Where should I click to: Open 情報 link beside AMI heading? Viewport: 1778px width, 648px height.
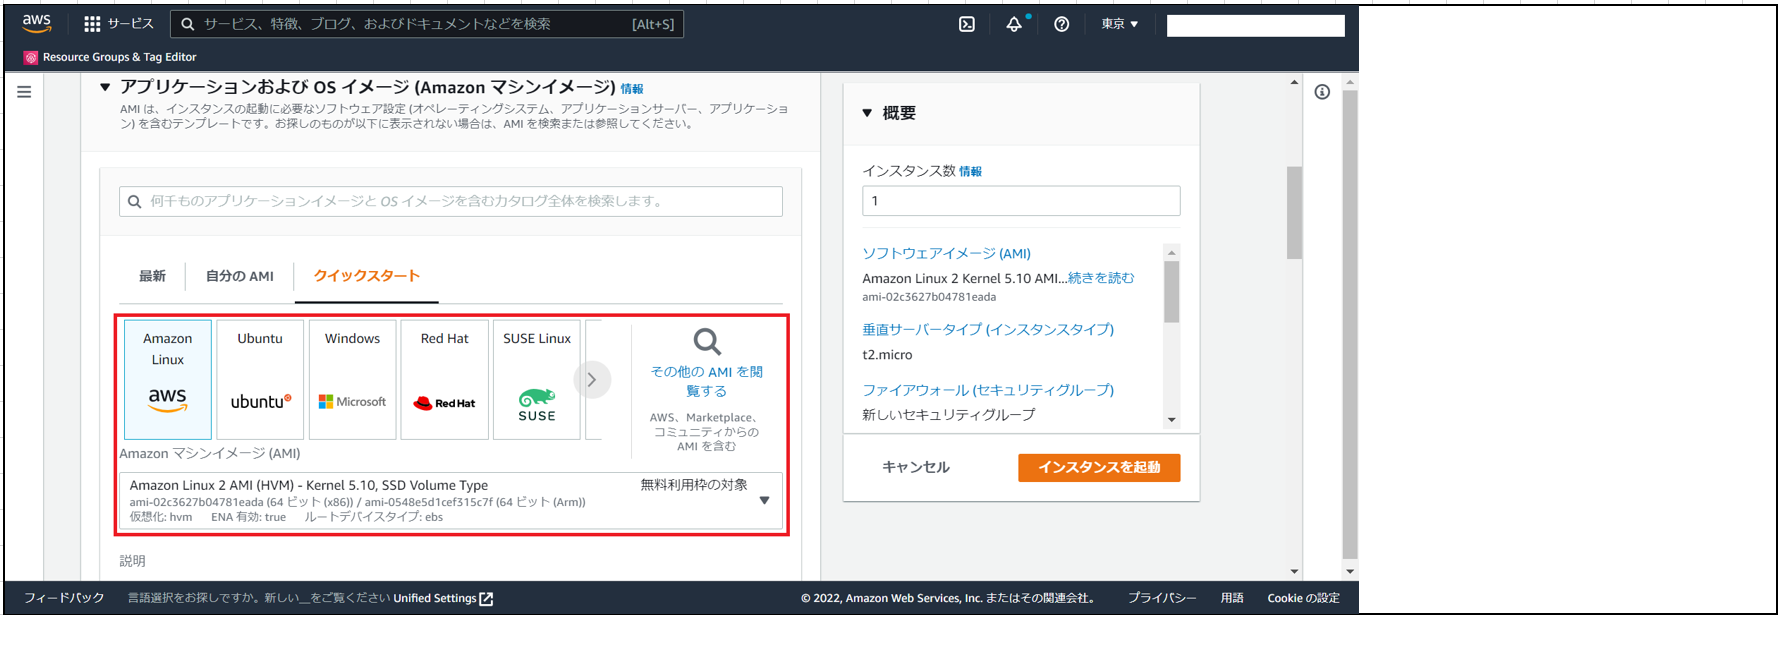click(x=632, y=89)
